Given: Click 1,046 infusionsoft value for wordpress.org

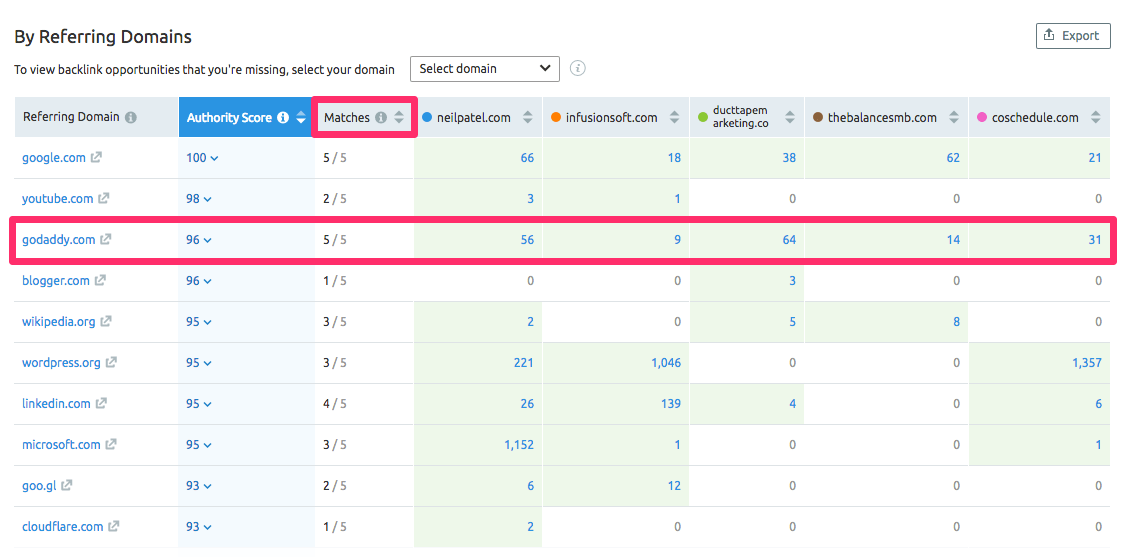Looking at the screenshot, I should coord(665,363).
